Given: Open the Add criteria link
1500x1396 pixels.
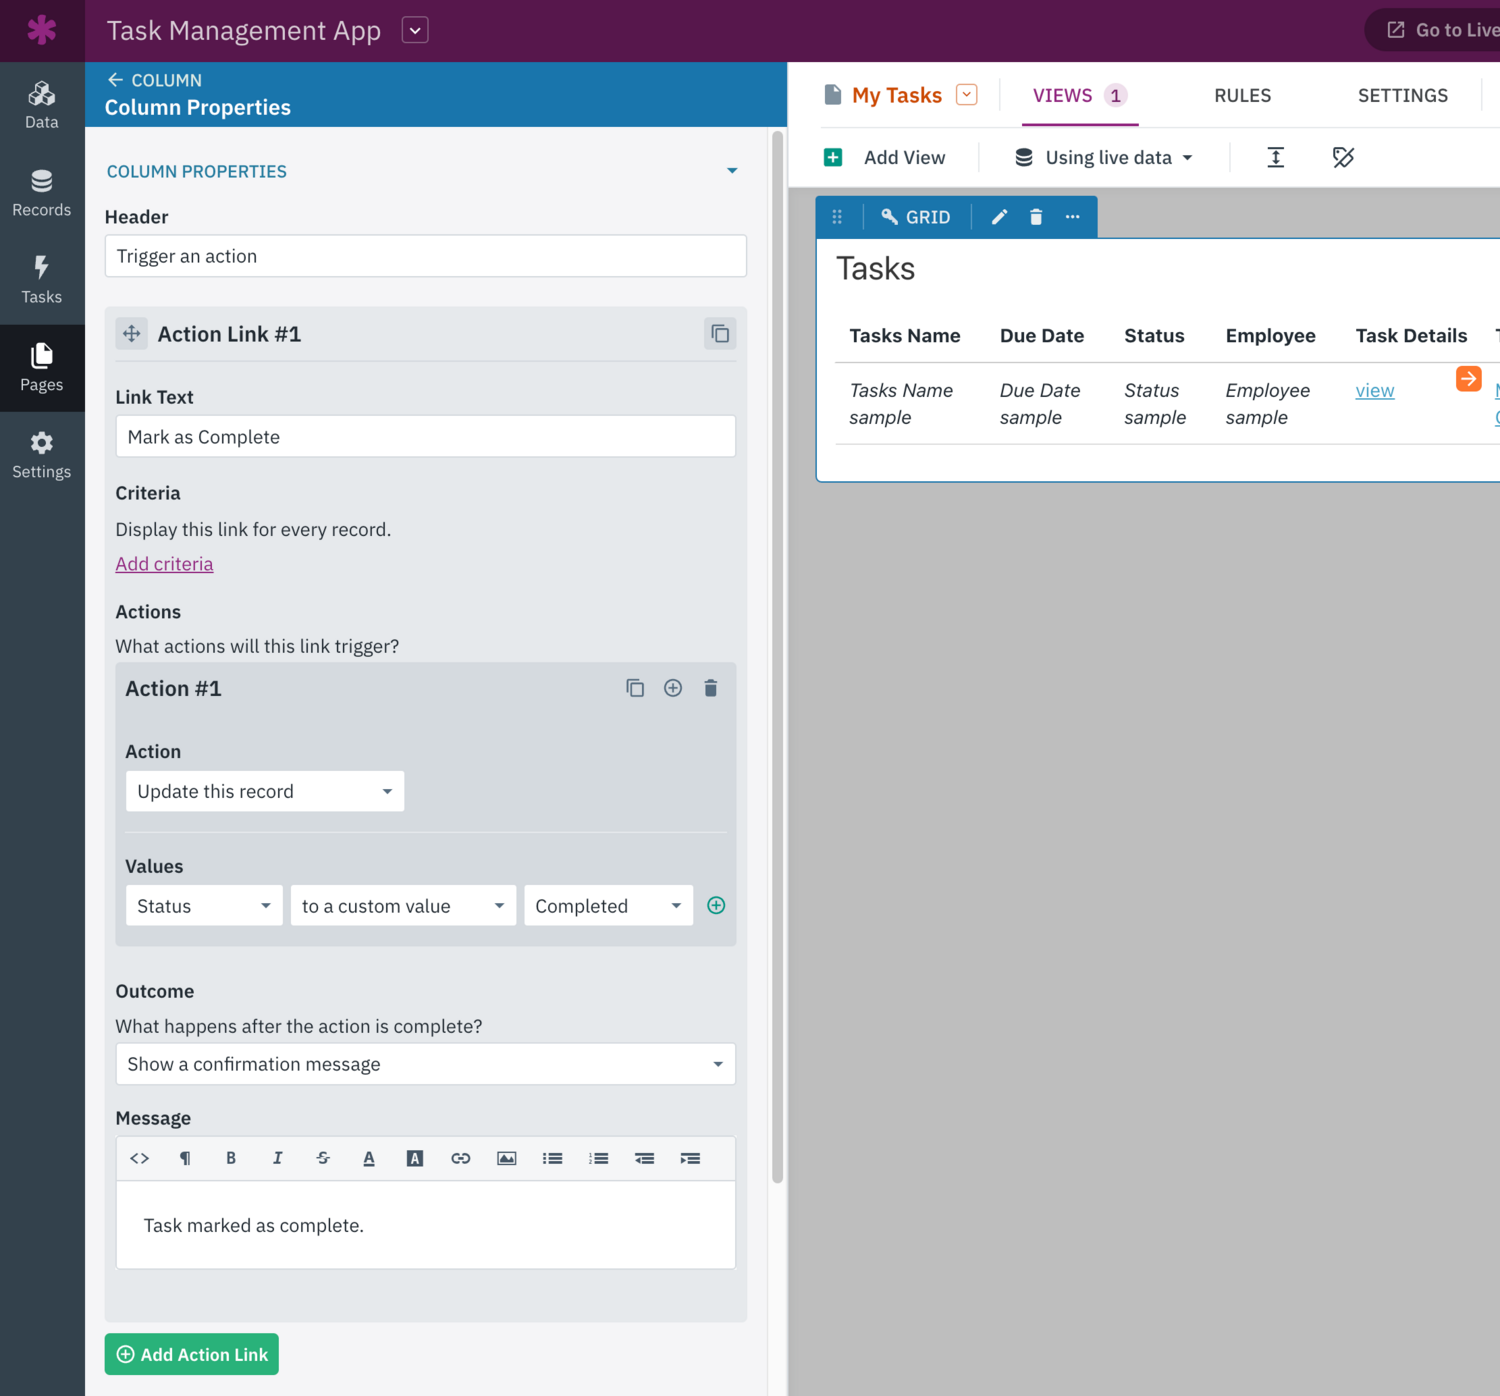Looking at the screenshot, I should (164, 563).
